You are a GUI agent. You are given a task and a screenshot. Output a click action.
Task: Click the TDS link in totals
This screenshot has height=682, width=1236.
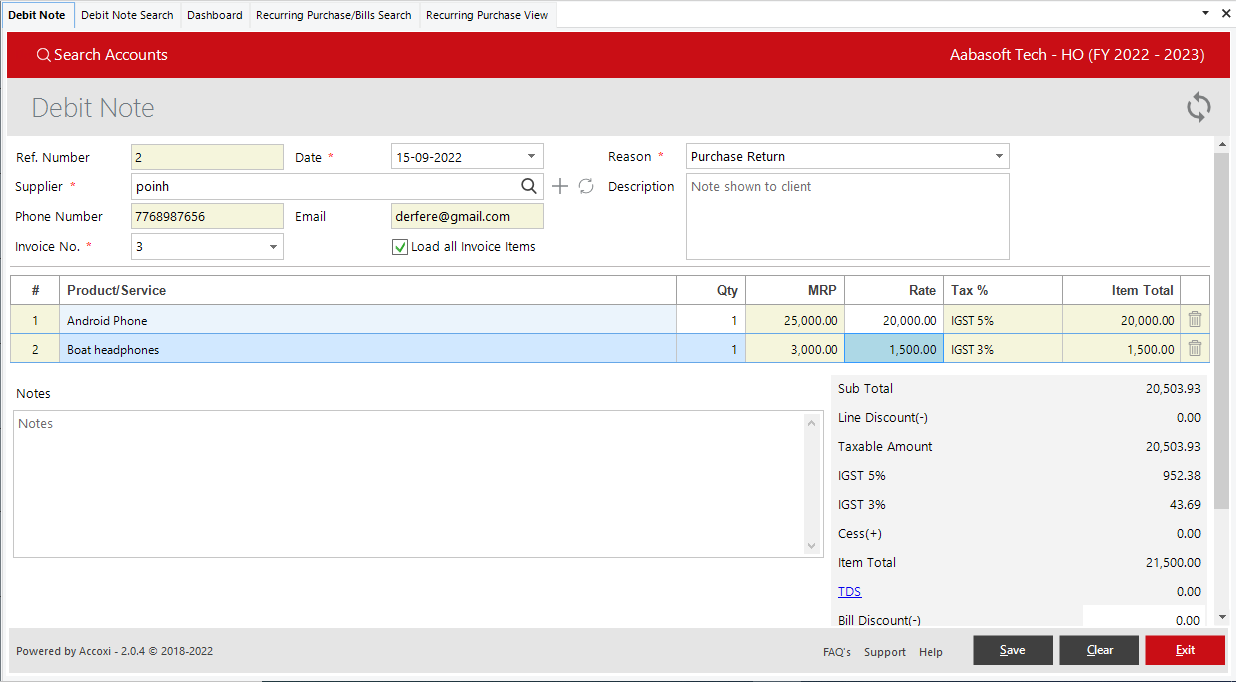pyautogui.click(x=849, y=592)
